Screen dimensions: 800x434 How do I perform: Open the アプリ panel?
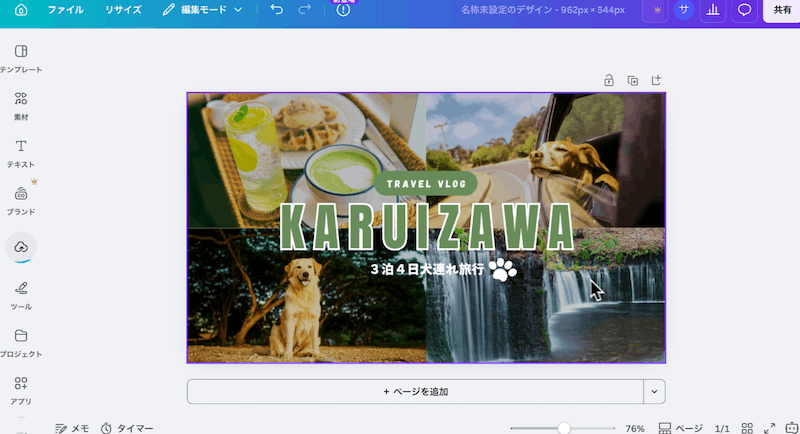tap(21, 391)
